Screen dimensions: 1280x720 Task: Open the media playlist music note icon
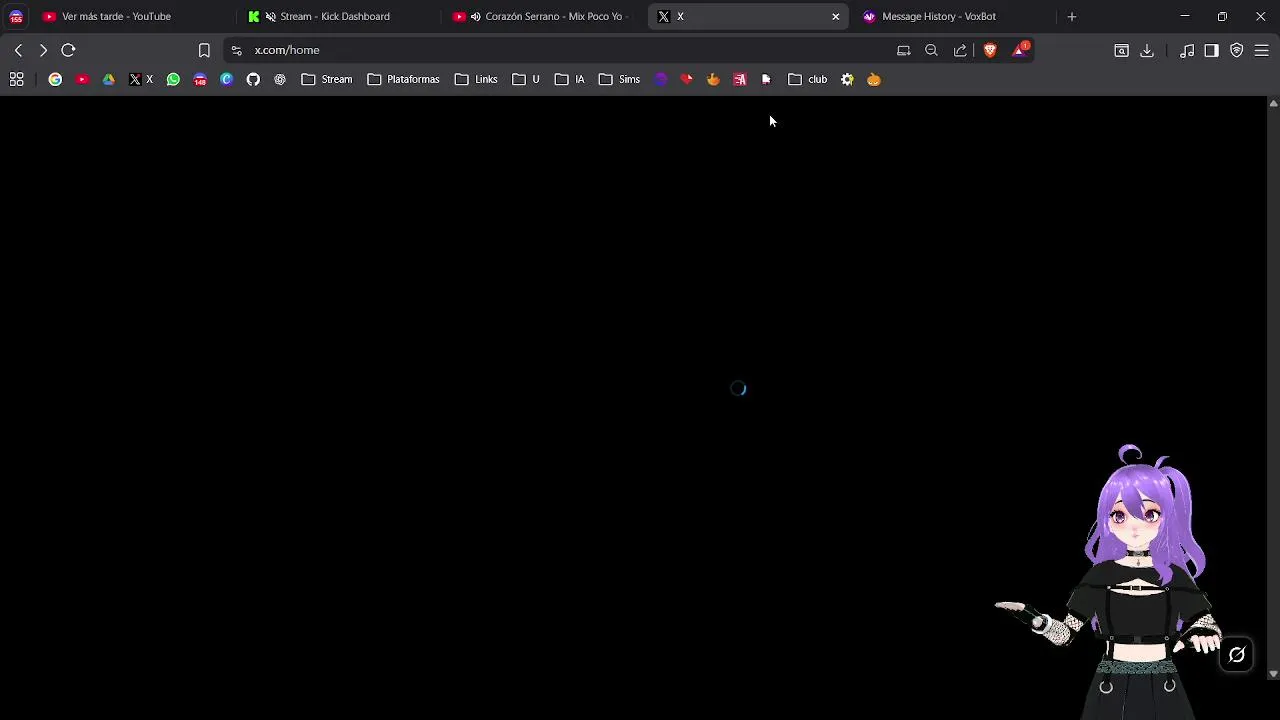point(1187,50)
